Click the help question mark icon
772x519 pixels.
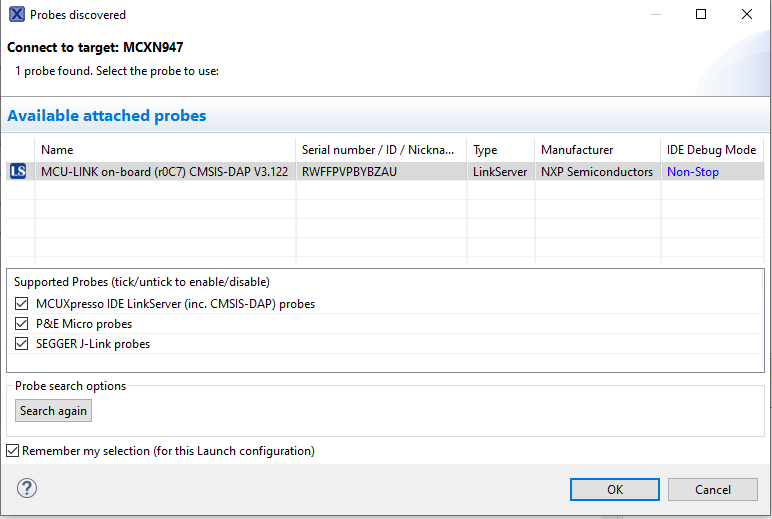[27, 489]
